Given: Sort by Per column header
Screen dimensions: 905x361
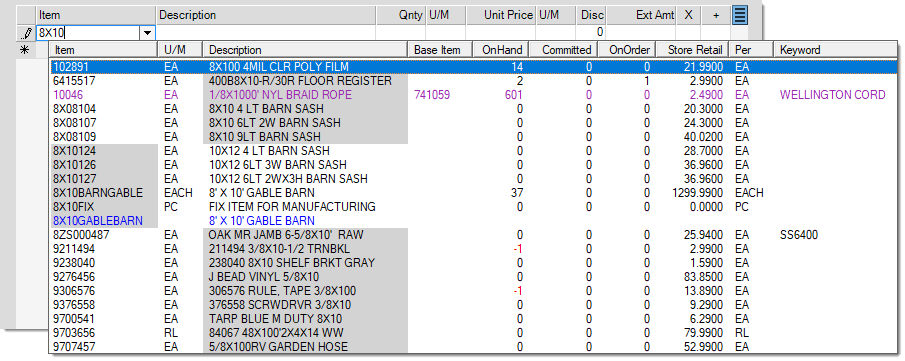Looking at the screenshot, I should 752,50.
